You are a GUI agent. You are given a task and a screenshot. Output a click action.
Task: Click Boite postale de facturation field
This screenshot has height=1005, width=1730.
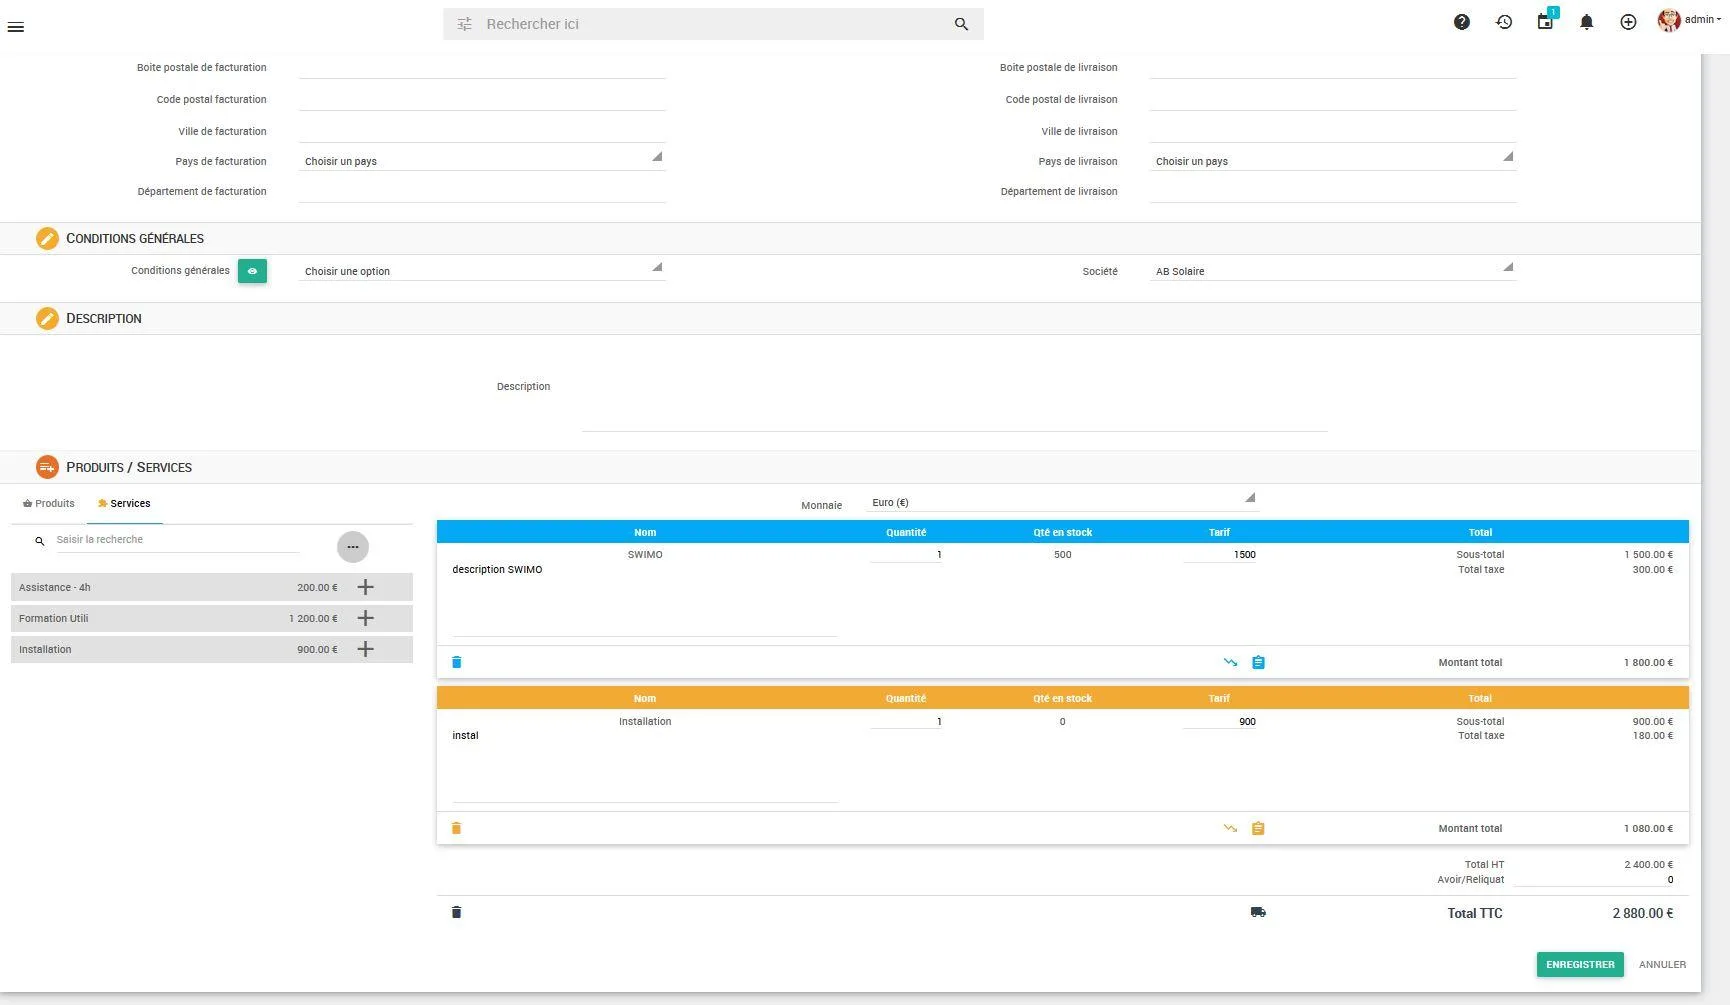click(482, 68)
